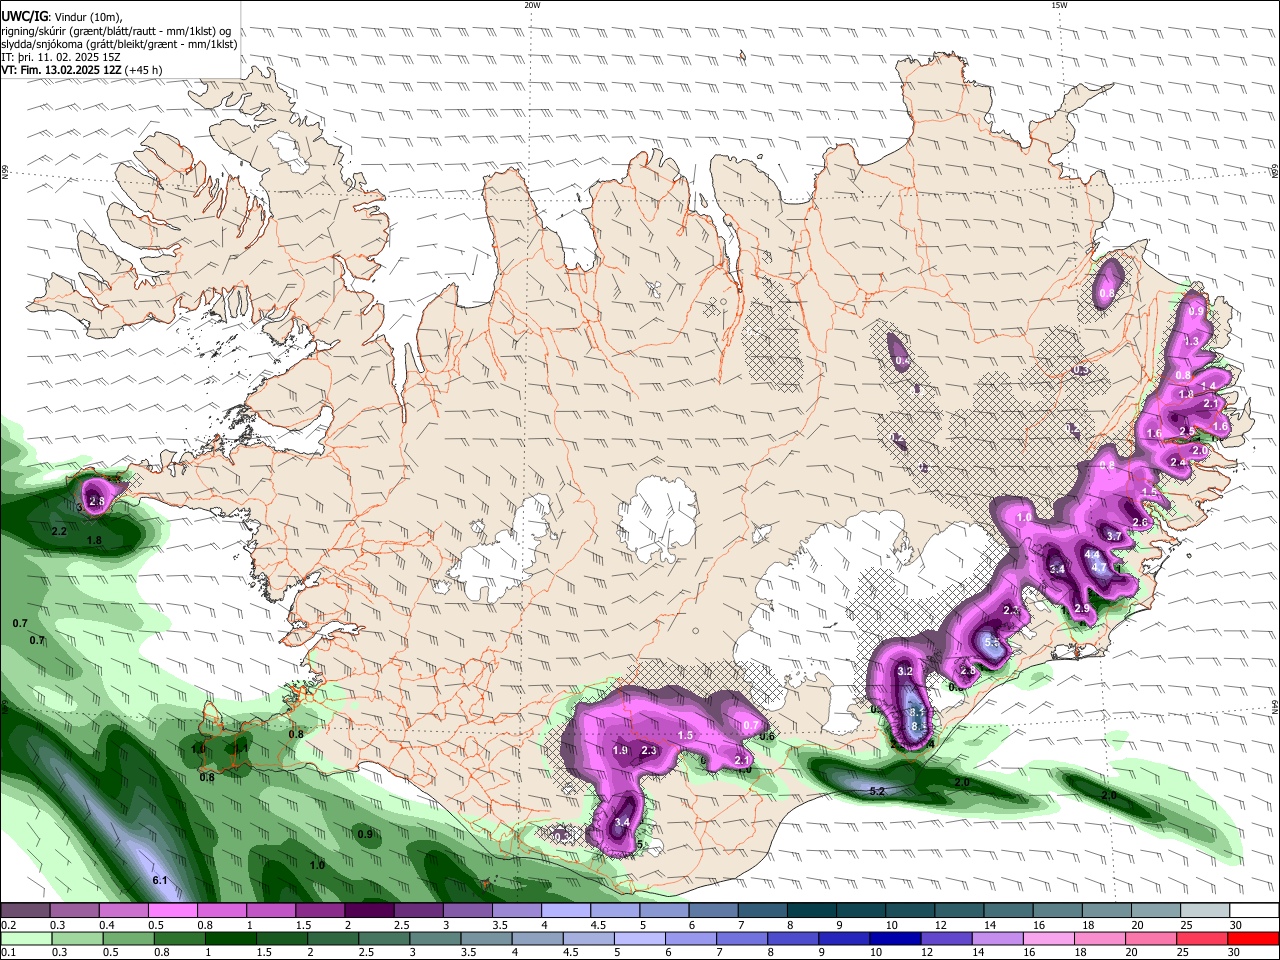Click the '15W' longitude label
This screenshot has width=1280, height=960.
1059,5
